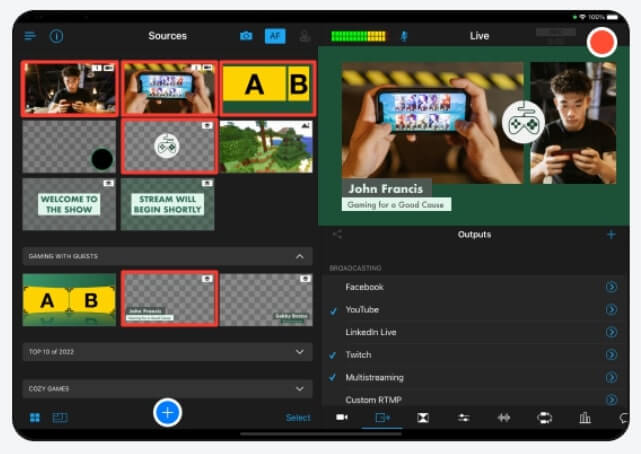This screenshot has width=641, height=454.
Task: Select the gamepad logo overlay source
Action: pos(169,147)
